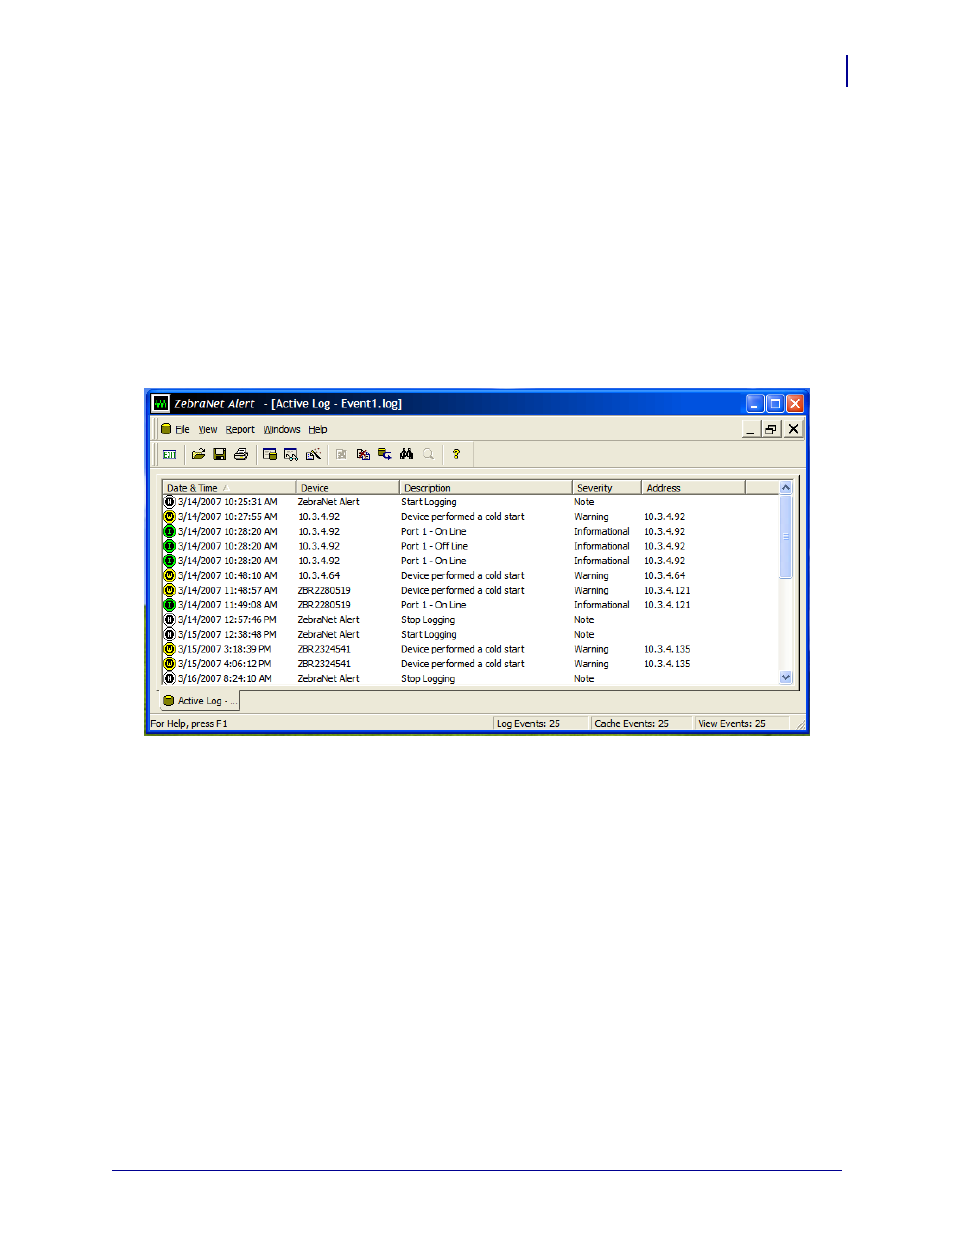
Task: Save the log using floppy disk icon
Action: tap(220, 454)
